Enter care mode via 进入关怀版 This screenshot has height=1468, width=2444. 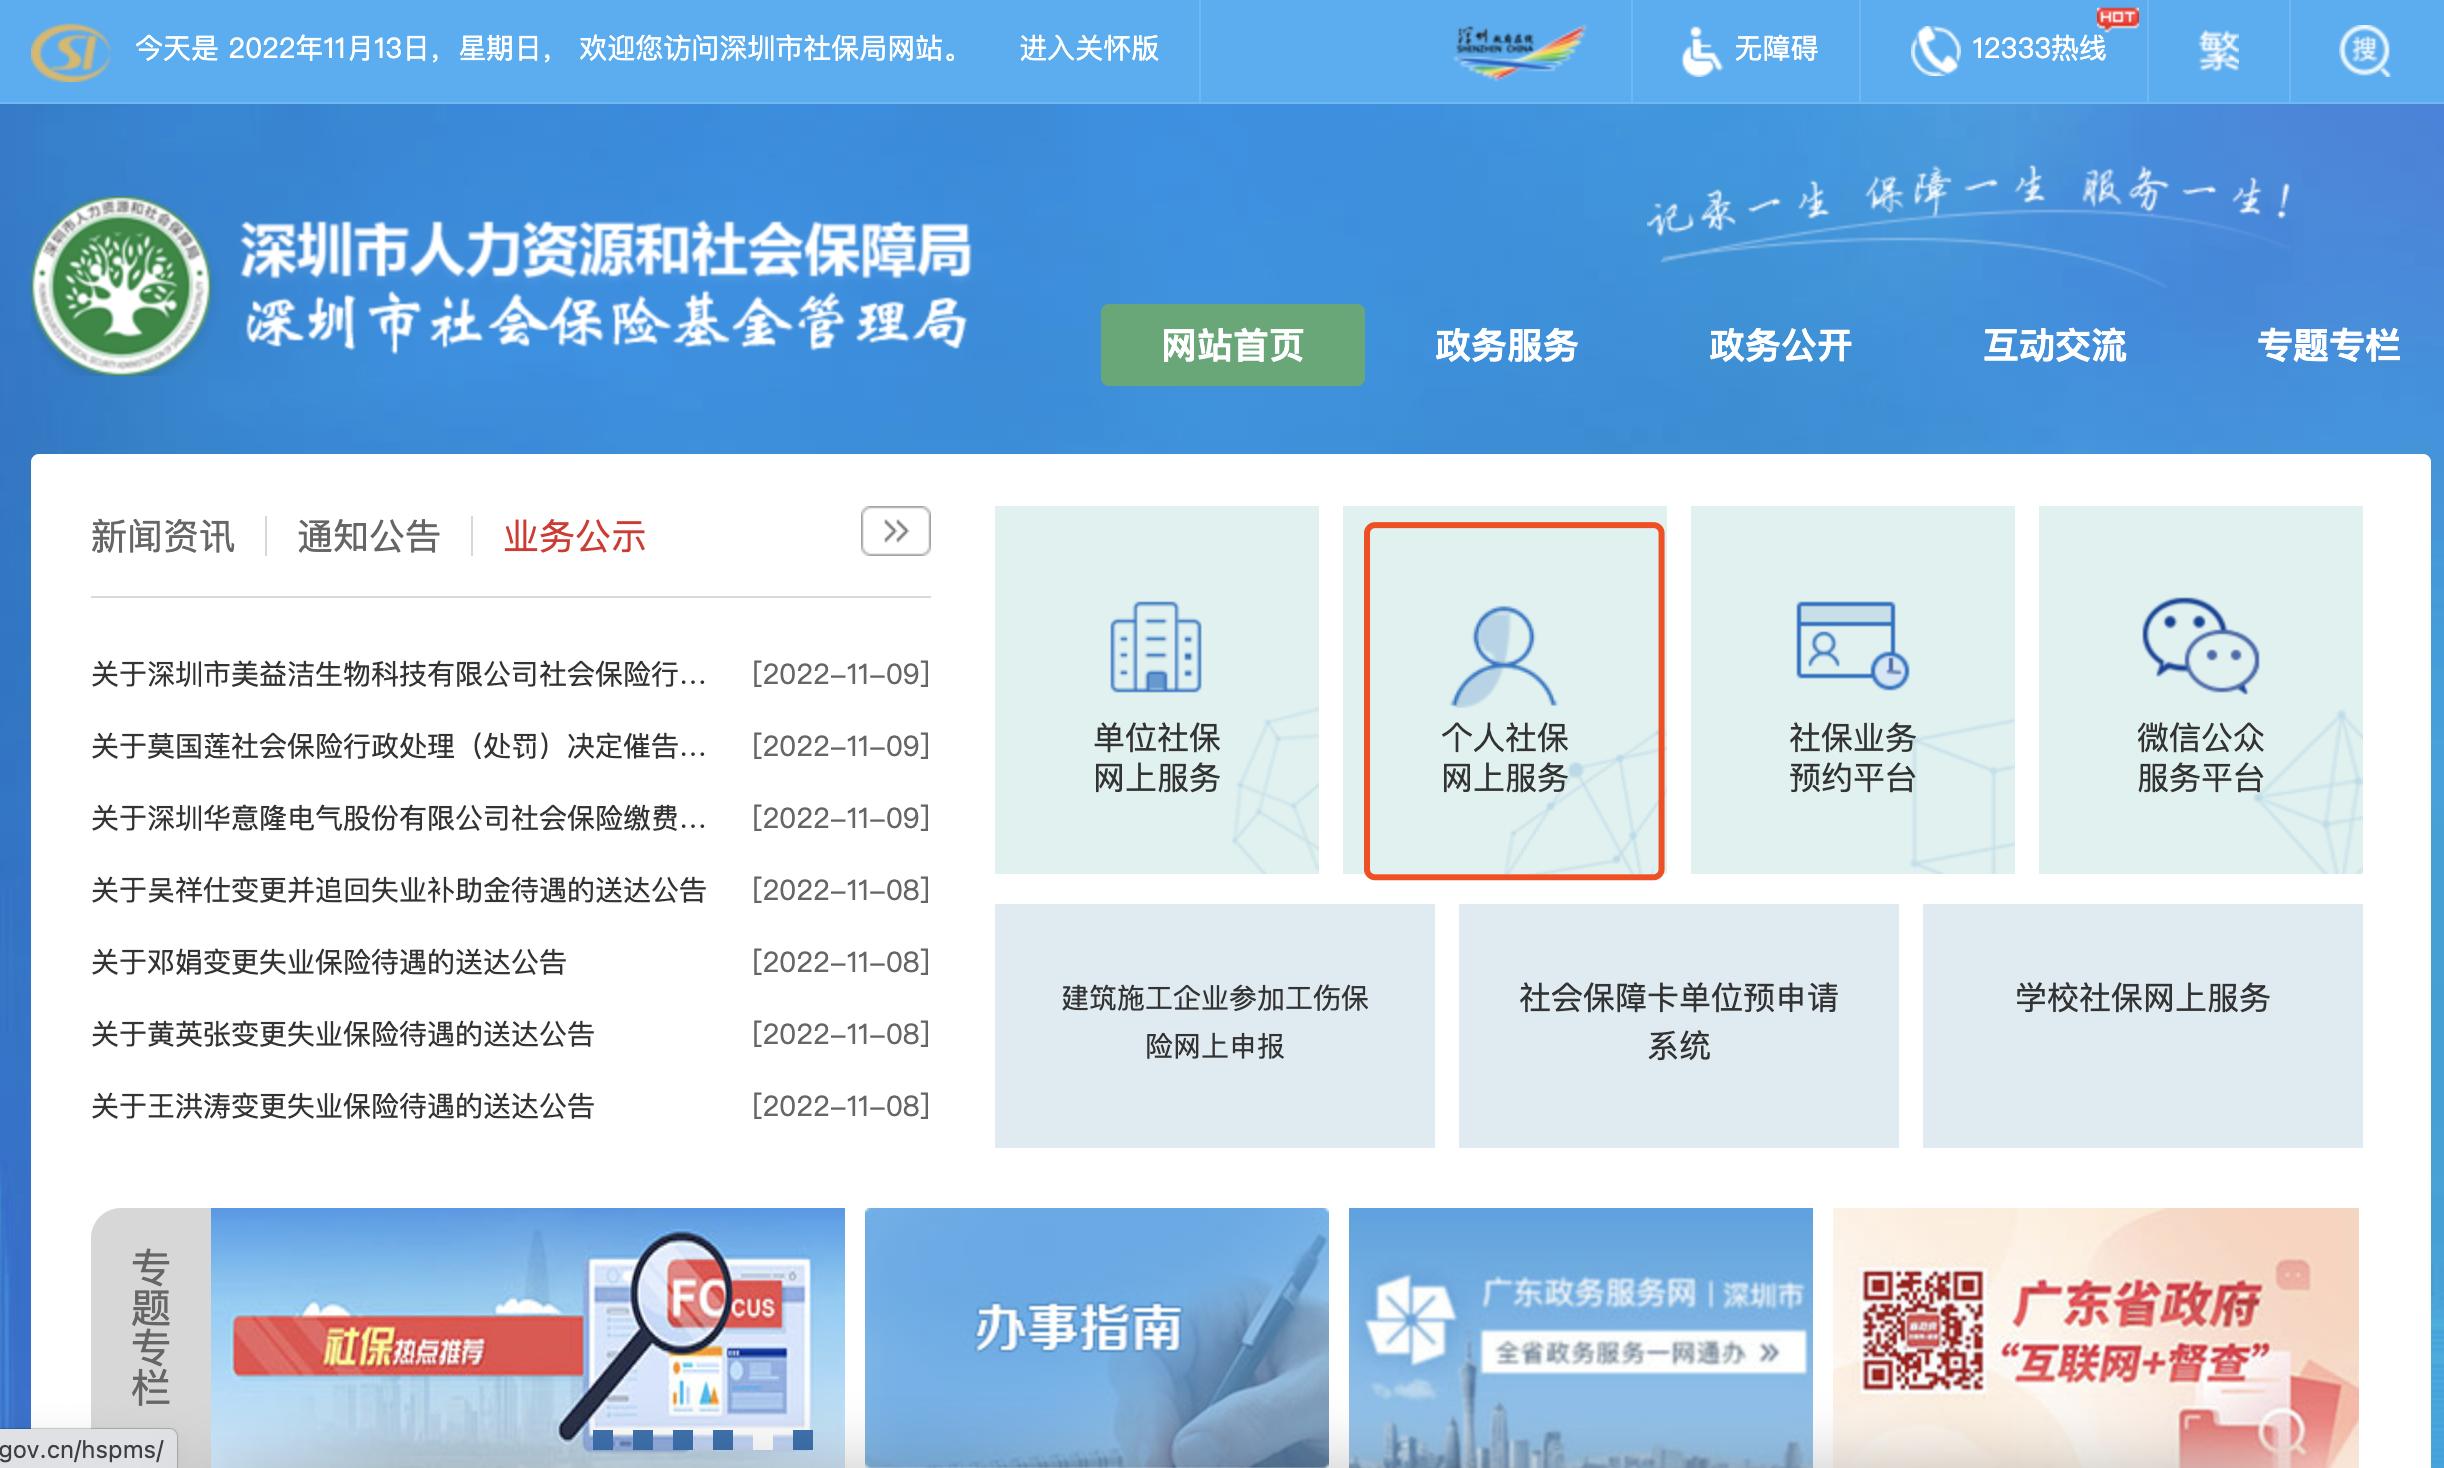pyautogui.click(x=1088, y=49)
